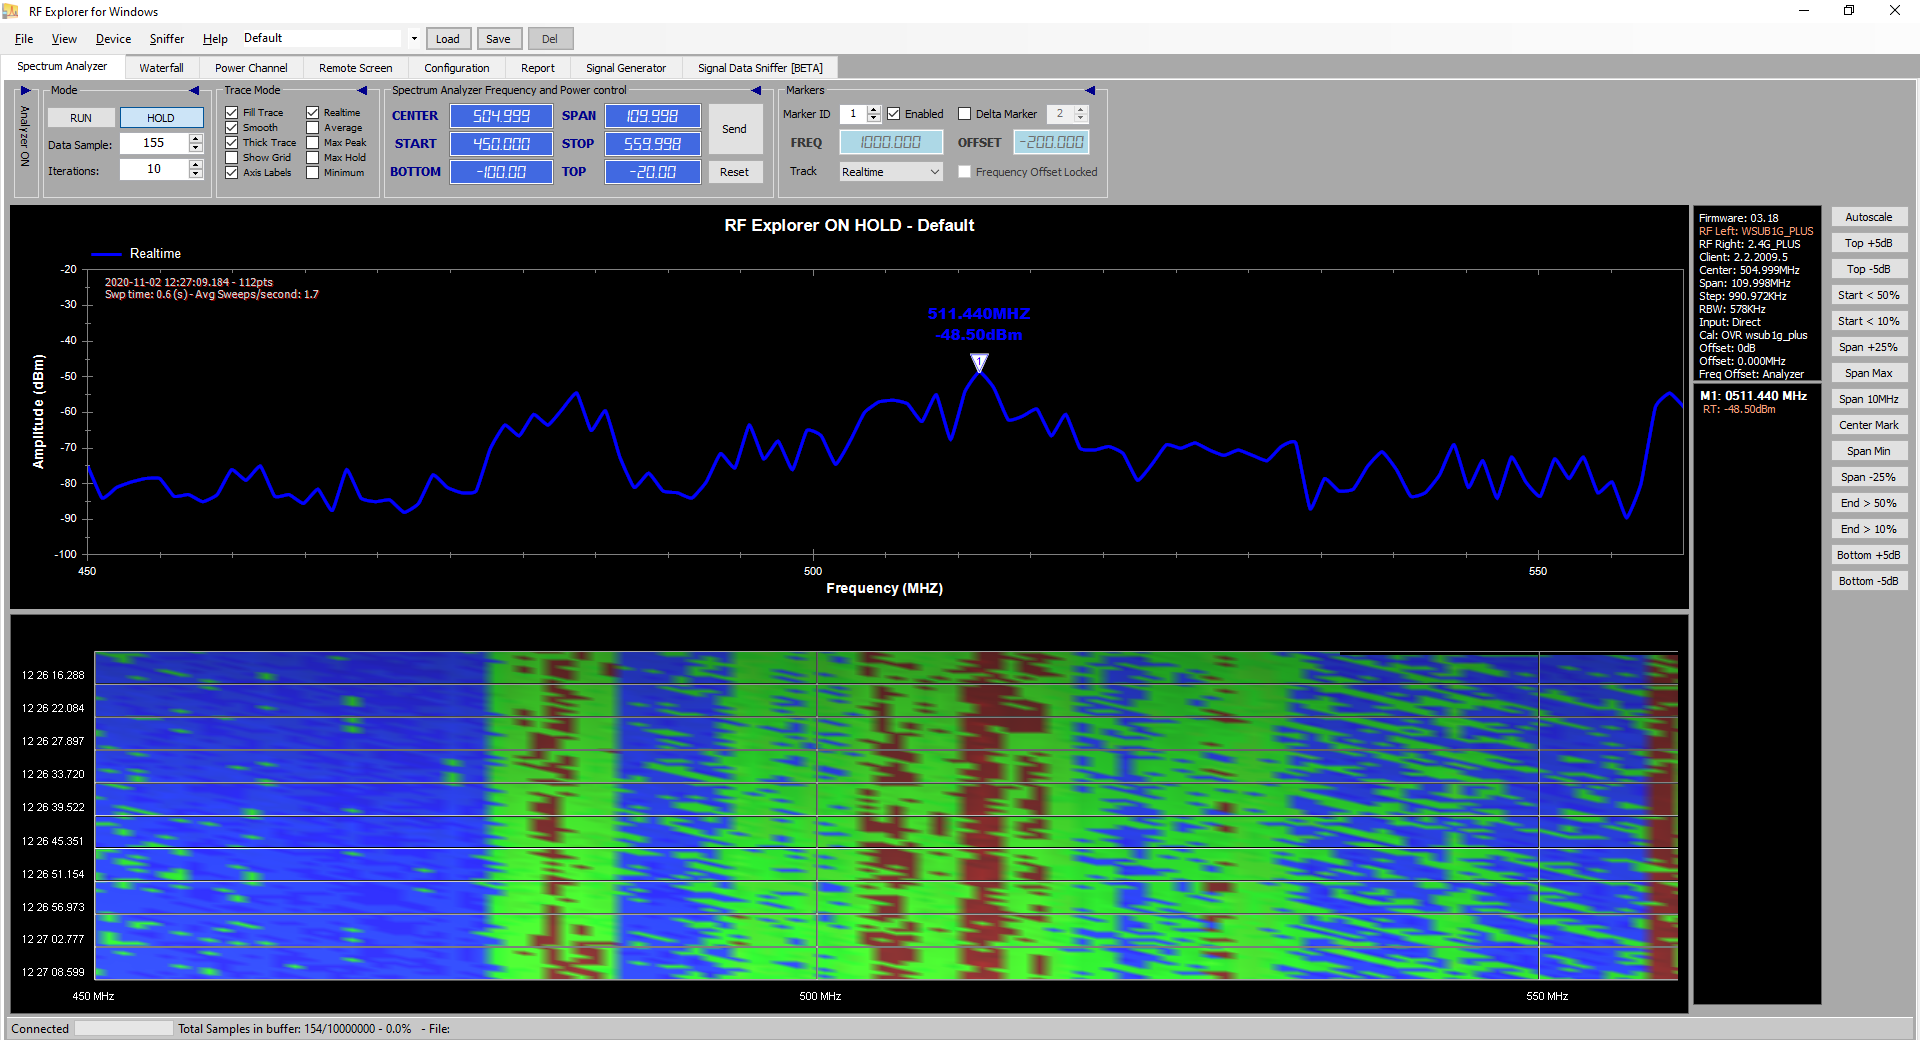The height and width of the screenshot is (1040, 1920).
Task: Click the Data Sample input field
Action: click(x=153, y=143)
